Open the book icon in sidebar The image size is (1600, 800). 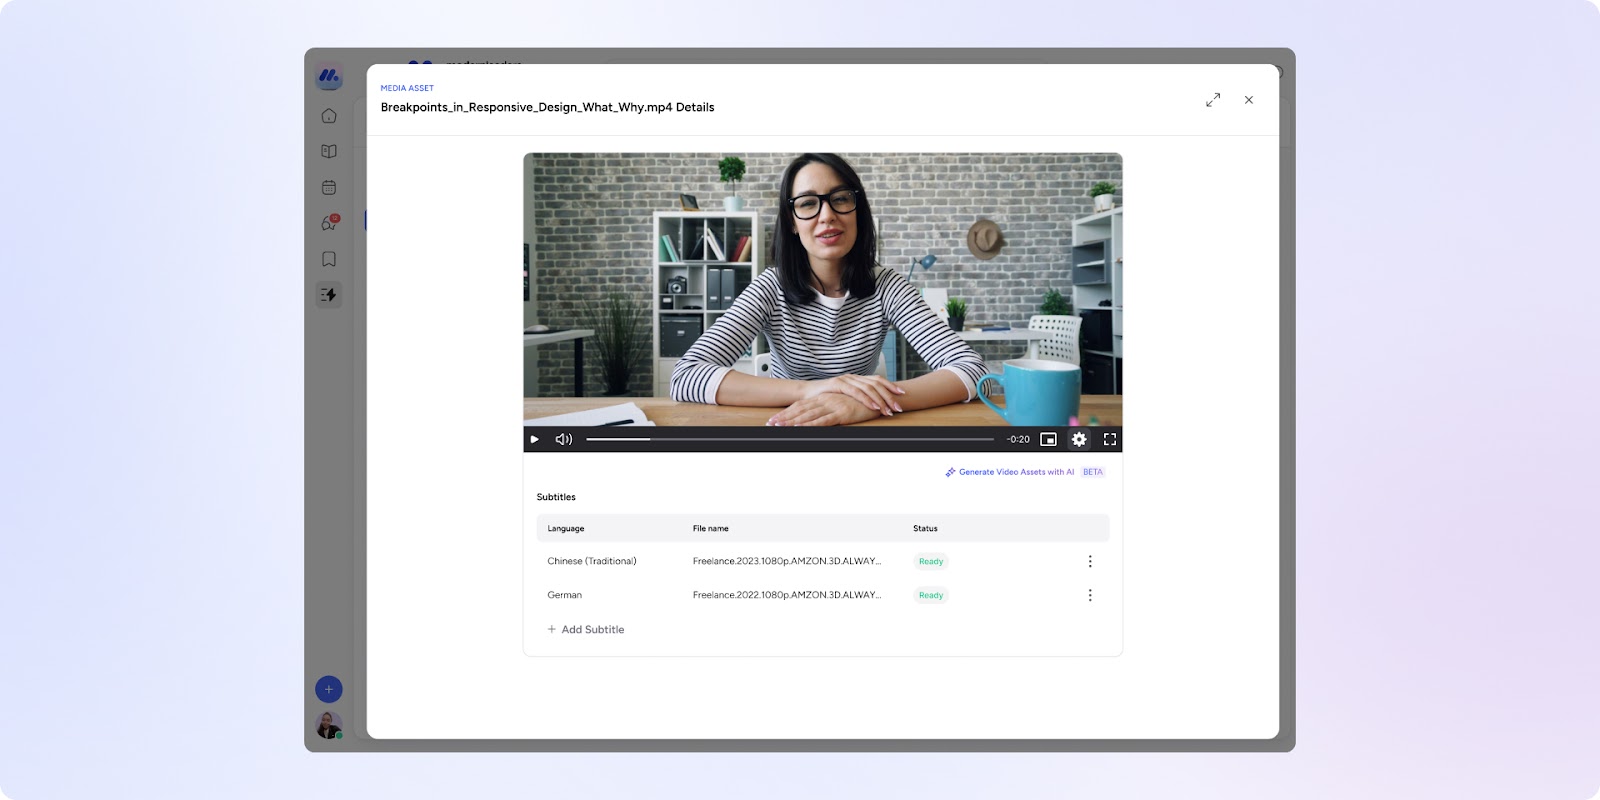click(329, 152)
